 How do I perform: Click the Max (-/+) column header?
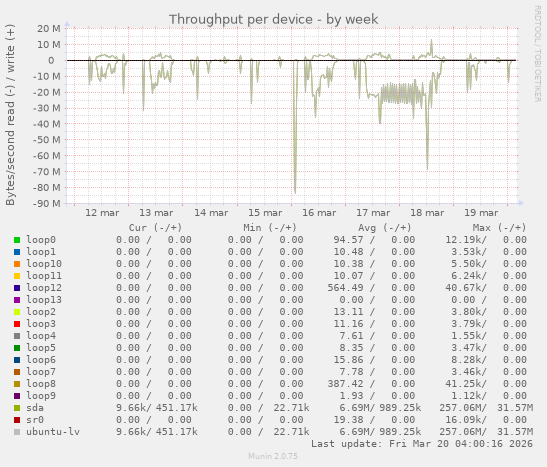499,228
